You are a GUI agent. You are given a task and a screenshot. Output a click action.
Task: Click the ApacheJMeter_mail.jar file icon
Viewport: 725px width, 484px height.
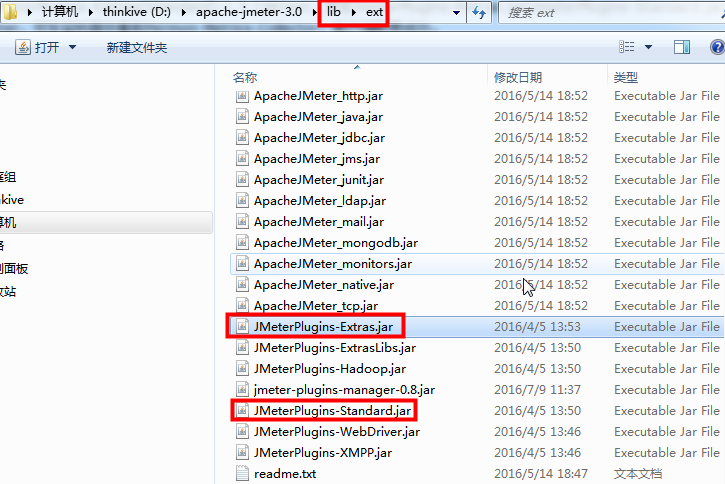[x=242, y=222]
